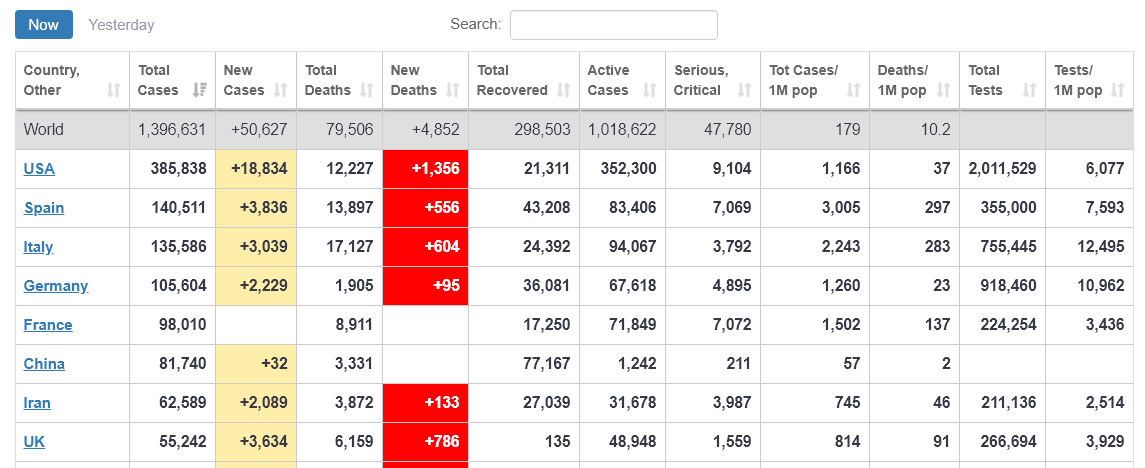
Task: Click UK new deaths cell +786
Action: pyautogui.click(x=426, y=442)
